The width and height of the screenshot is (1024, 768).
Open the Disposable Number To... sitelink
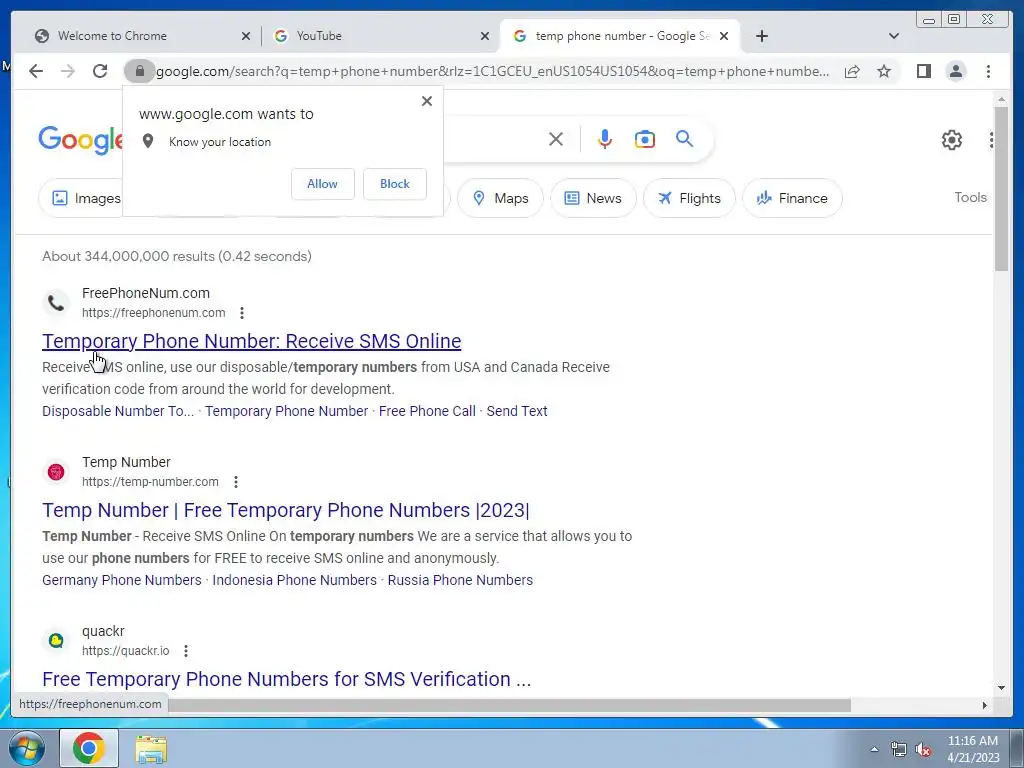[118, 411]
